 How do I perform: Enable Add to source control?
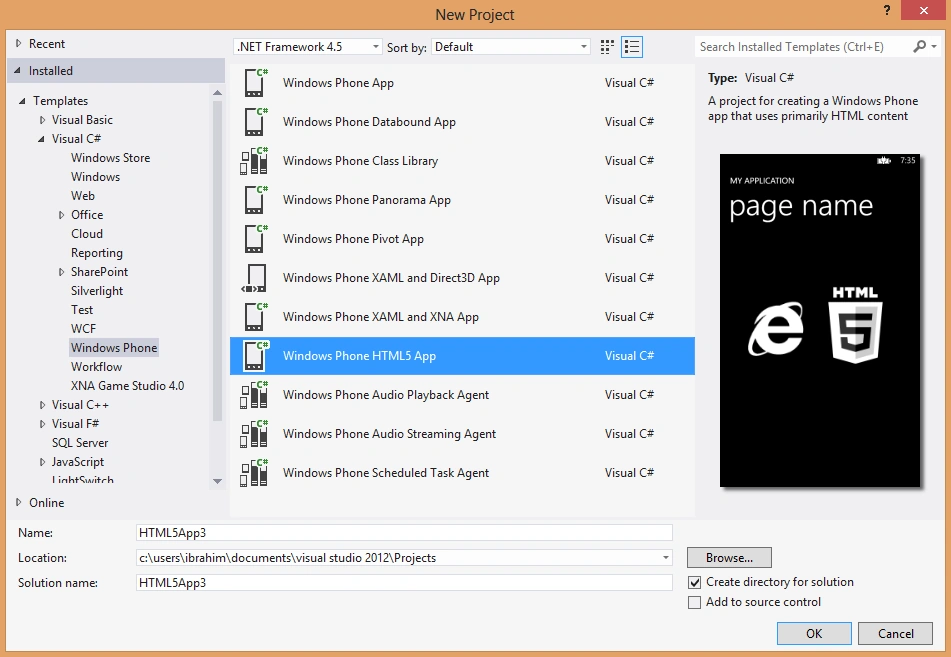pyautogui.click(x=694, y=602)
